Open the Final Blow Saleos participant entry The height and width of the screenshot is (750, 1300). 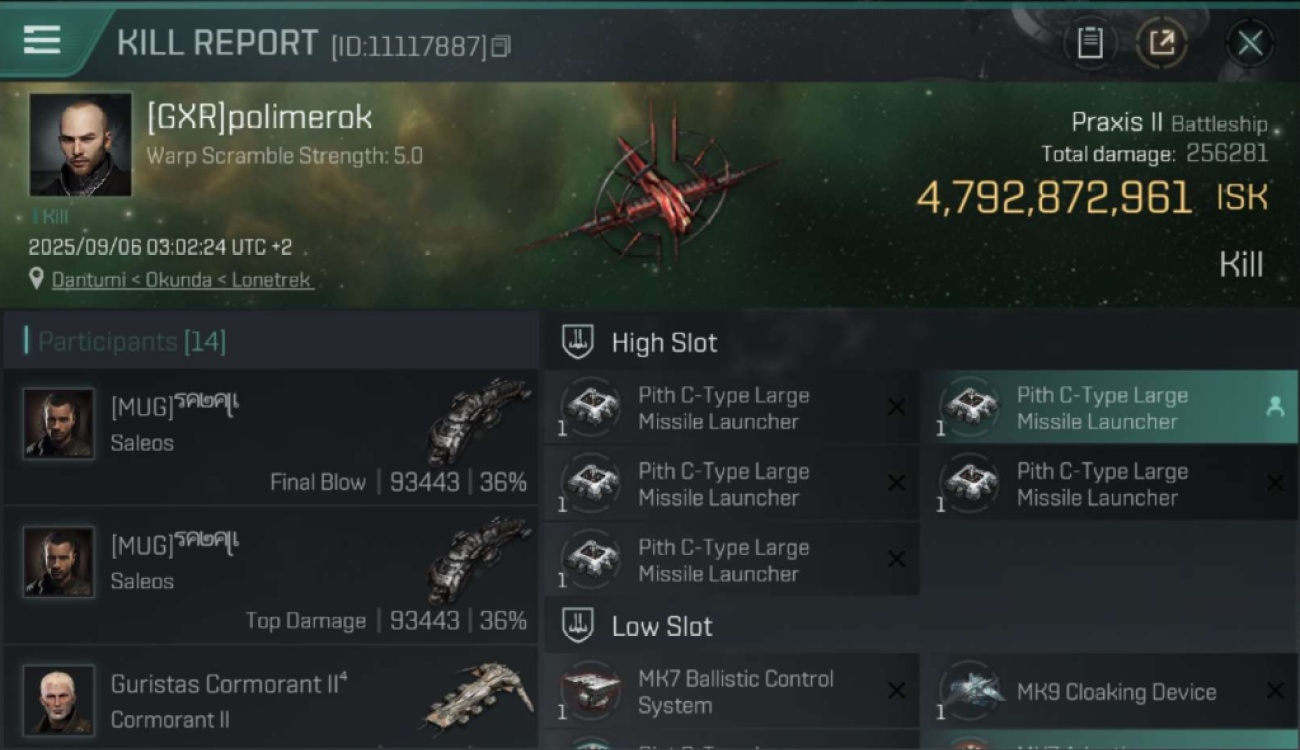pos(270,437)
